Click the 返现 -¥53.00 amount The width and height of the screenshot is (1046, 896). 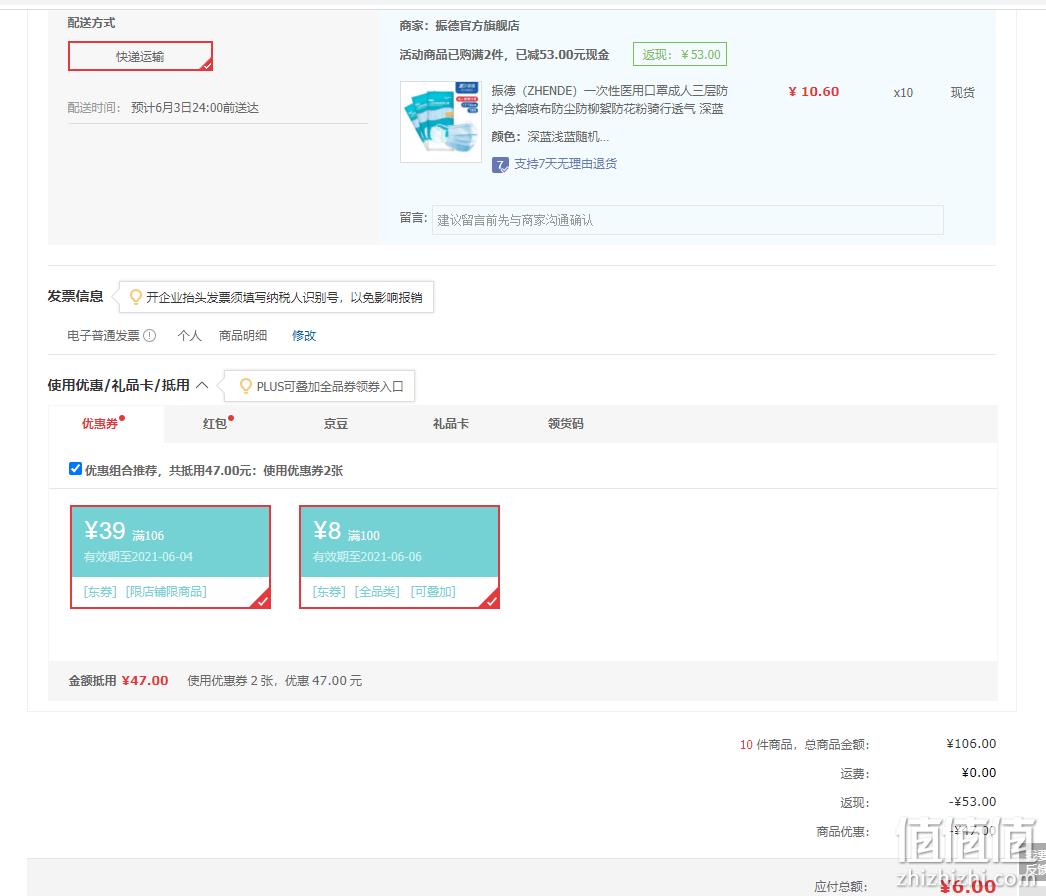[x=972, y=802]
